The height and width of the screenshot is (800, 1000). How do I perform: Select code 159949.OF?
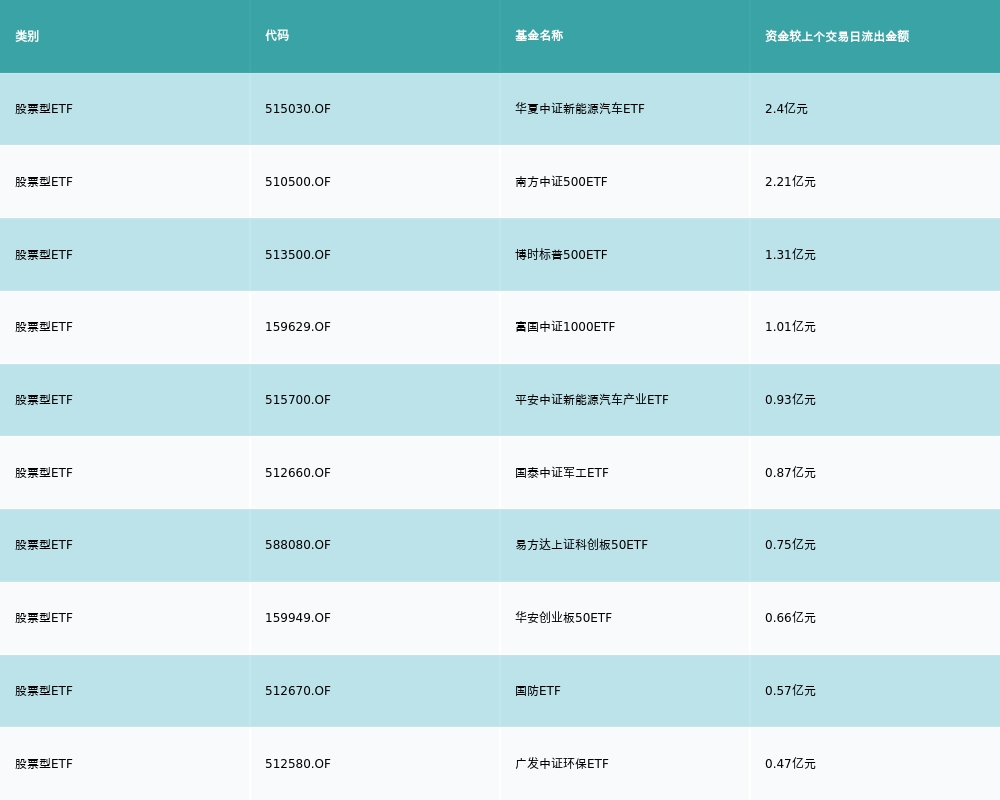[298, 618]
